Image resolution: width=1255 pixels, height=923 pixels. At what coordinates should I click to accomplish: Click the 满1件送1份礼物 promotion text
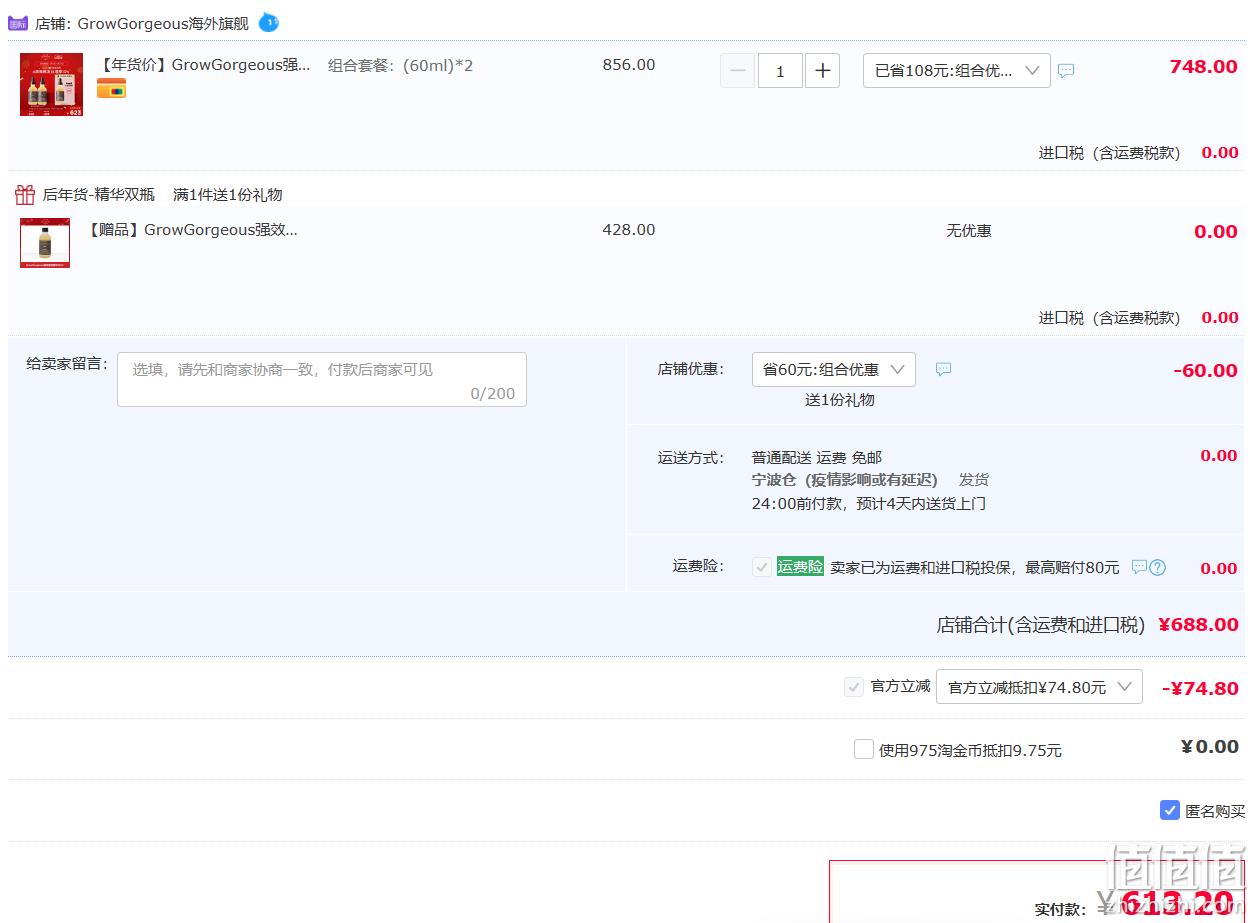point(228,195)
